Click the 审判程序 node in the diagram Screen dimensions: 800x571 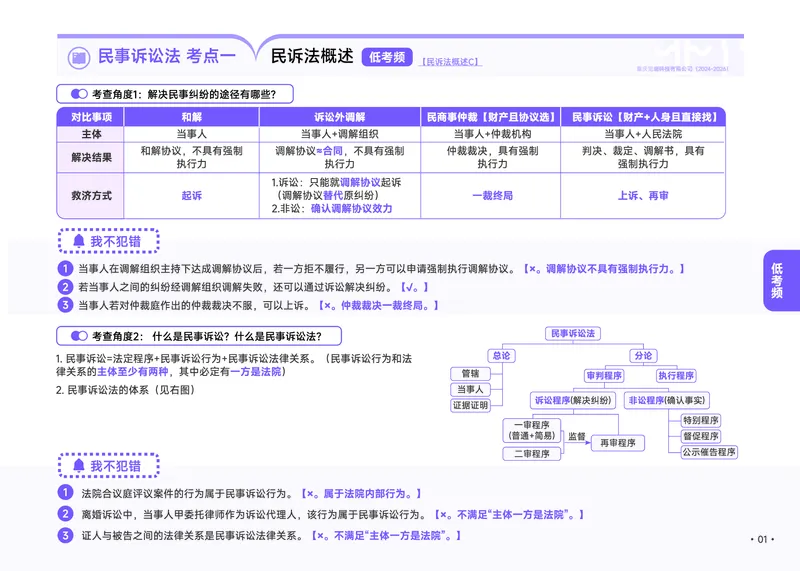pos(604,376)
